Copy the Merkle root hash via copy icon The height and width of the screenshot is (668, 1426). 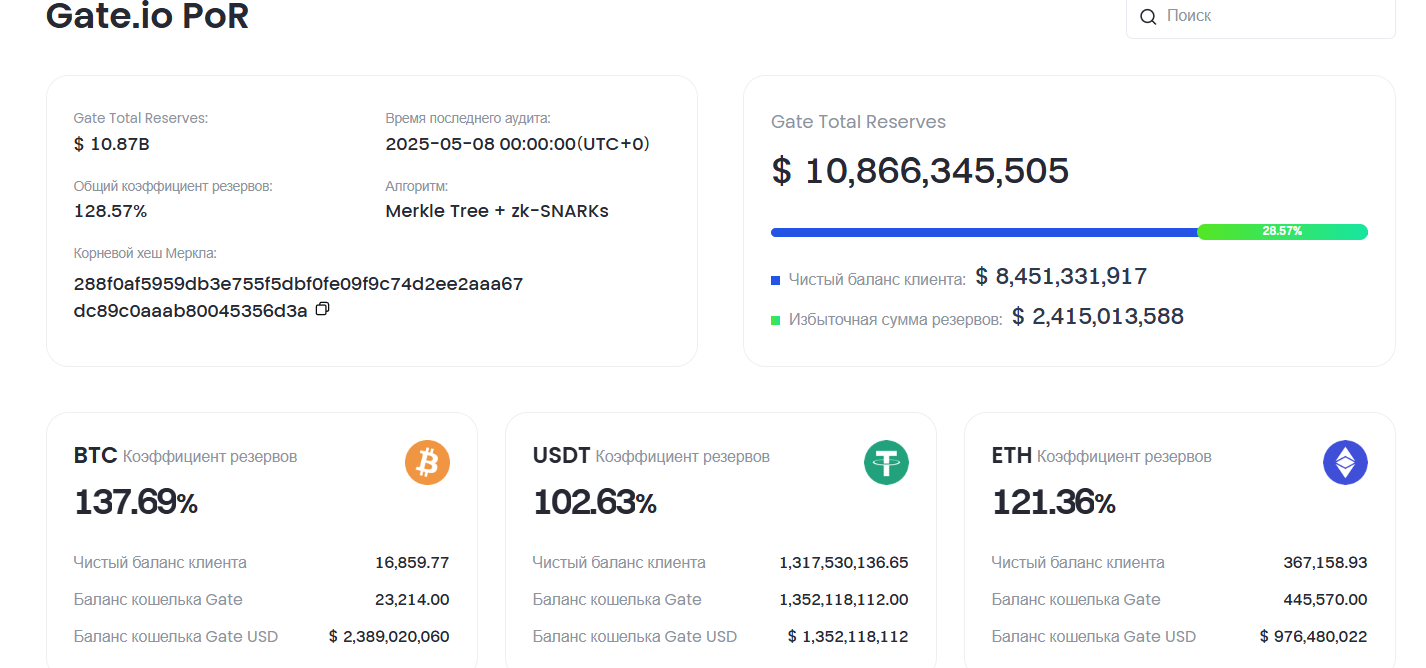point(322,310)
